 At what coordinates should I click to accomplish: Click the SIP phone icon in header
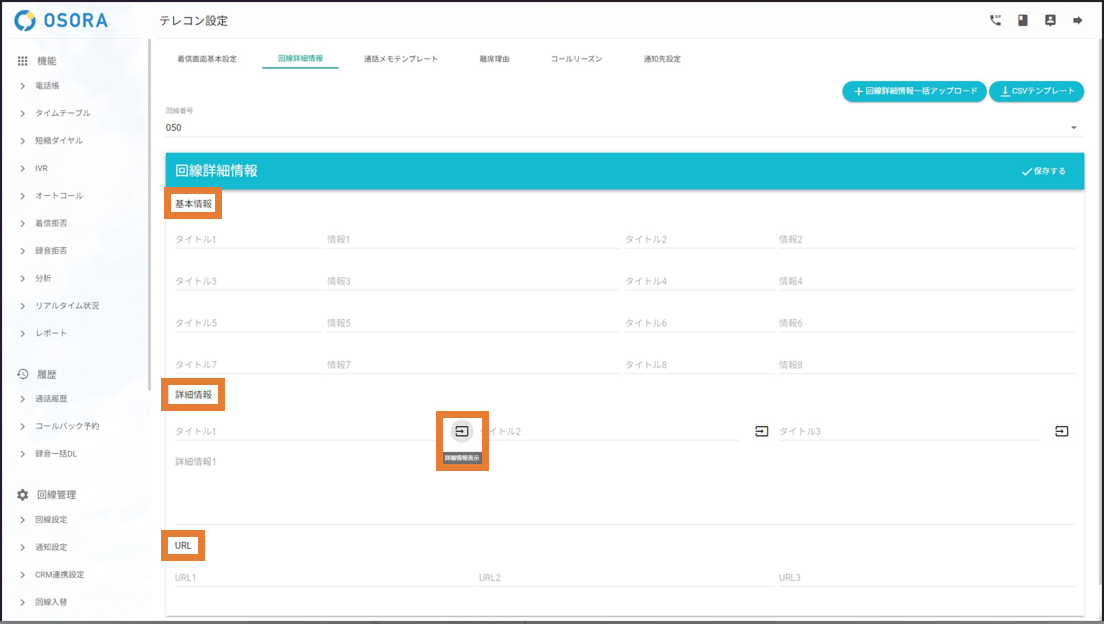[x=995, y=20]
